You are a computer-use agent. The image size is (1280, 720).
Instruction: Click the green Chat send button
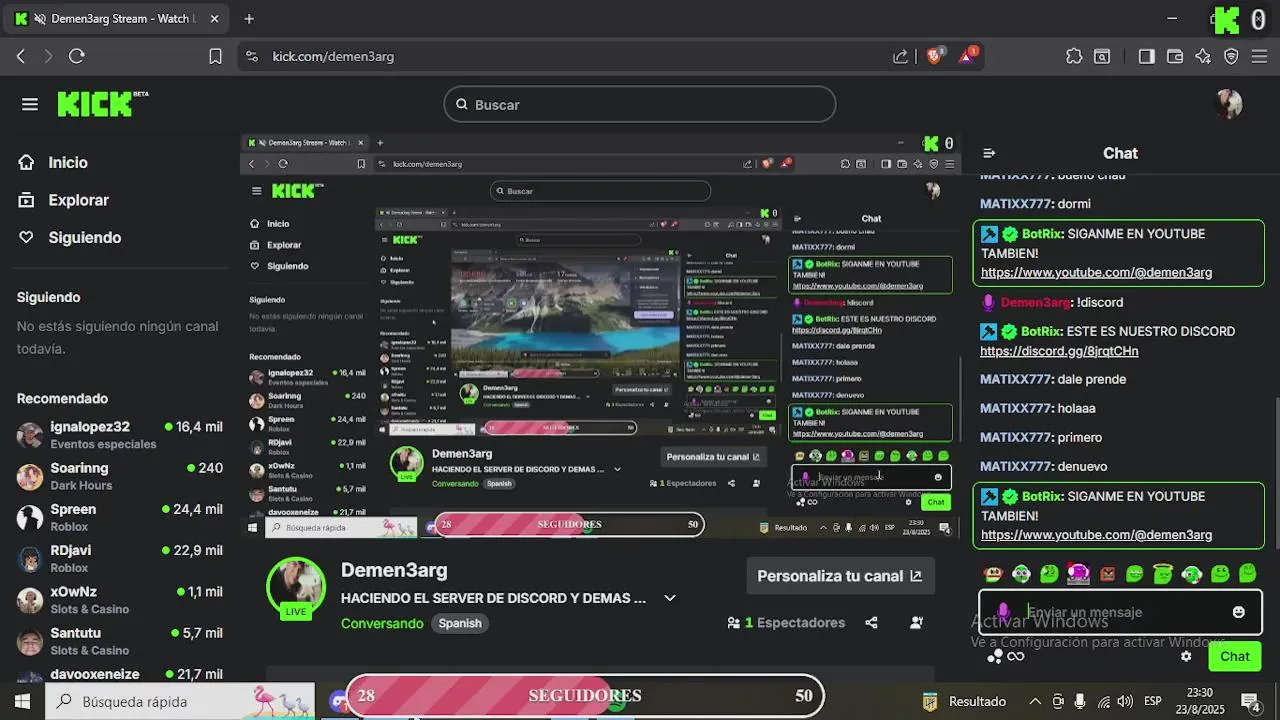(x=1234, y=656)
